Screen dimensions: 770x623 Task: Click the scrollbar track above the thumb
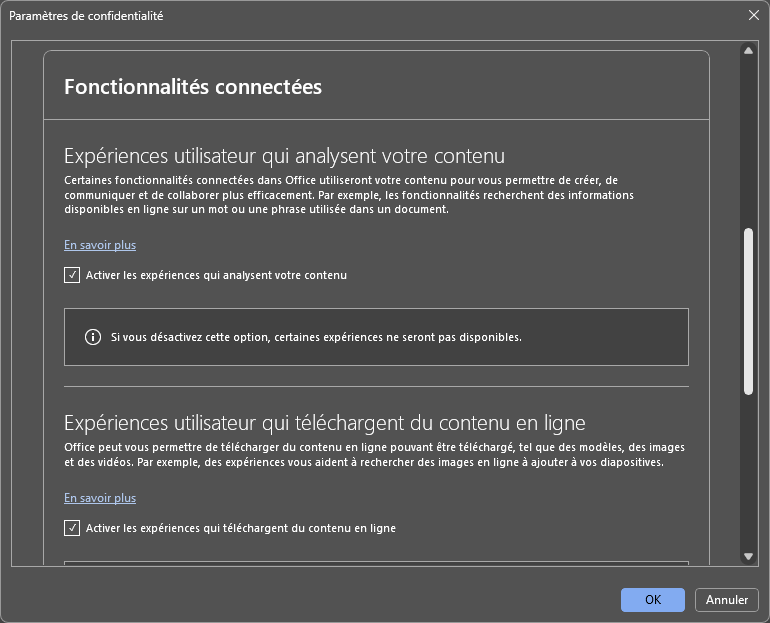tap(748, 140)
